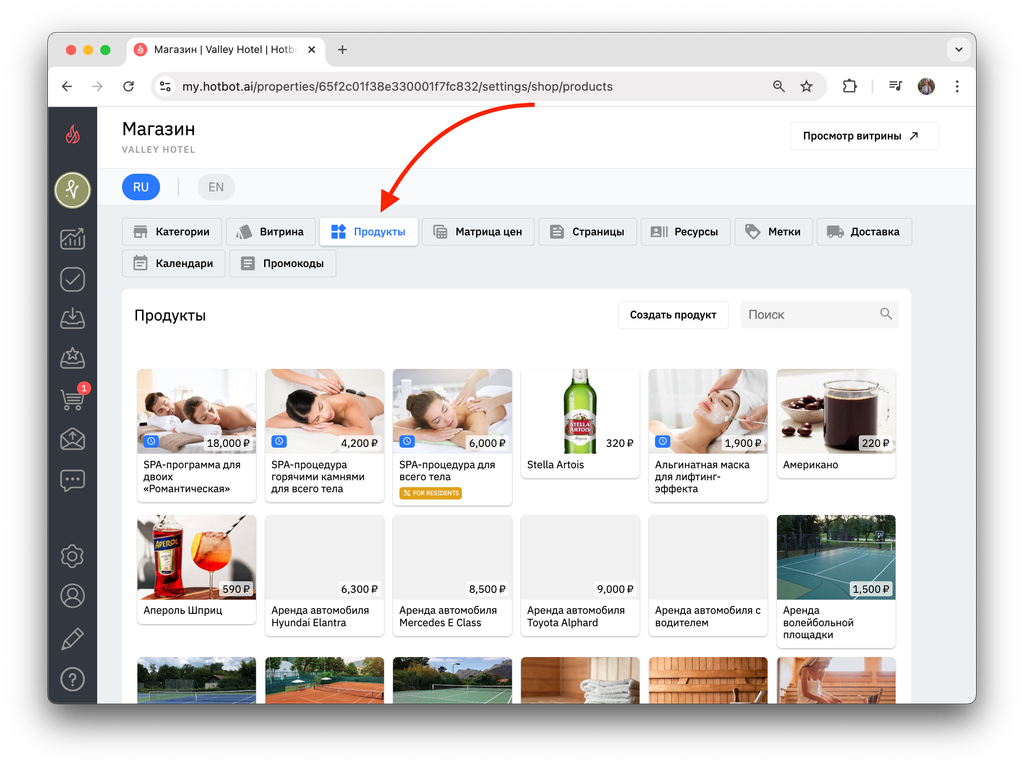Screen dimensions: 1024x767
Task: Close the Магазин browser tab
Action: point(312,50)
